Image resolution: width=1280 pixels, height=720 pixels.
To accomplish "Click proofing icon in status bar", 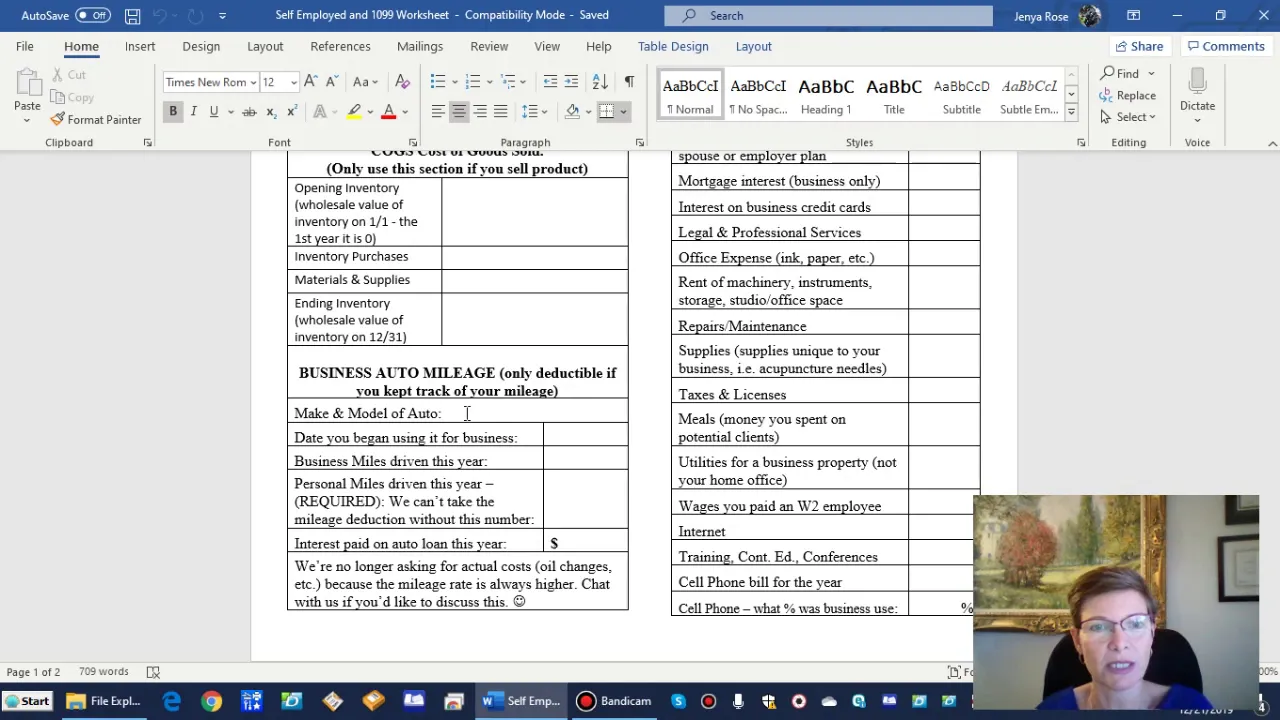I will coord(153,672).
